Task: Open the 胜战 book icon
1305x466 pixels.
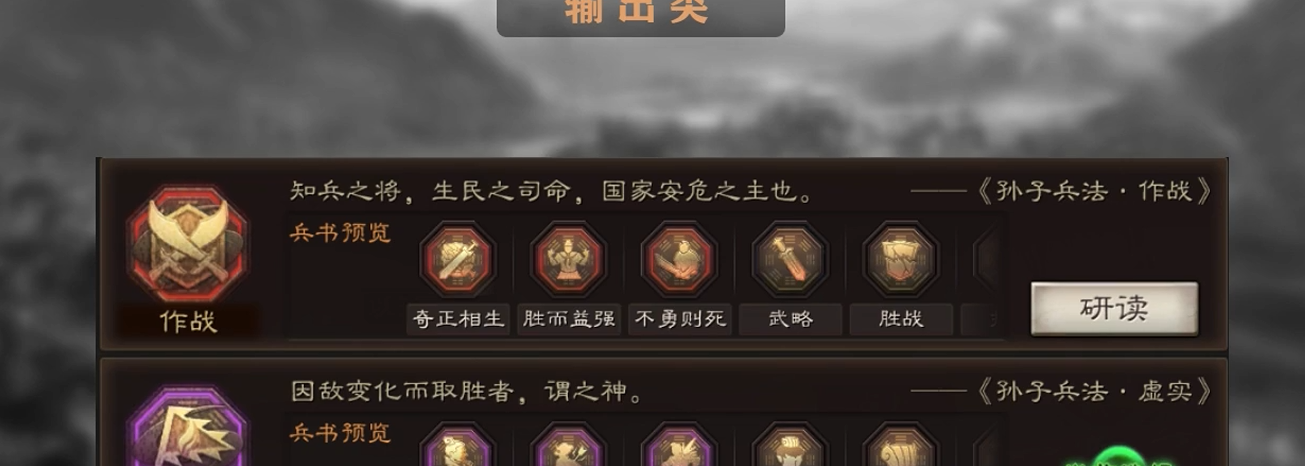Action: [901, 260]
